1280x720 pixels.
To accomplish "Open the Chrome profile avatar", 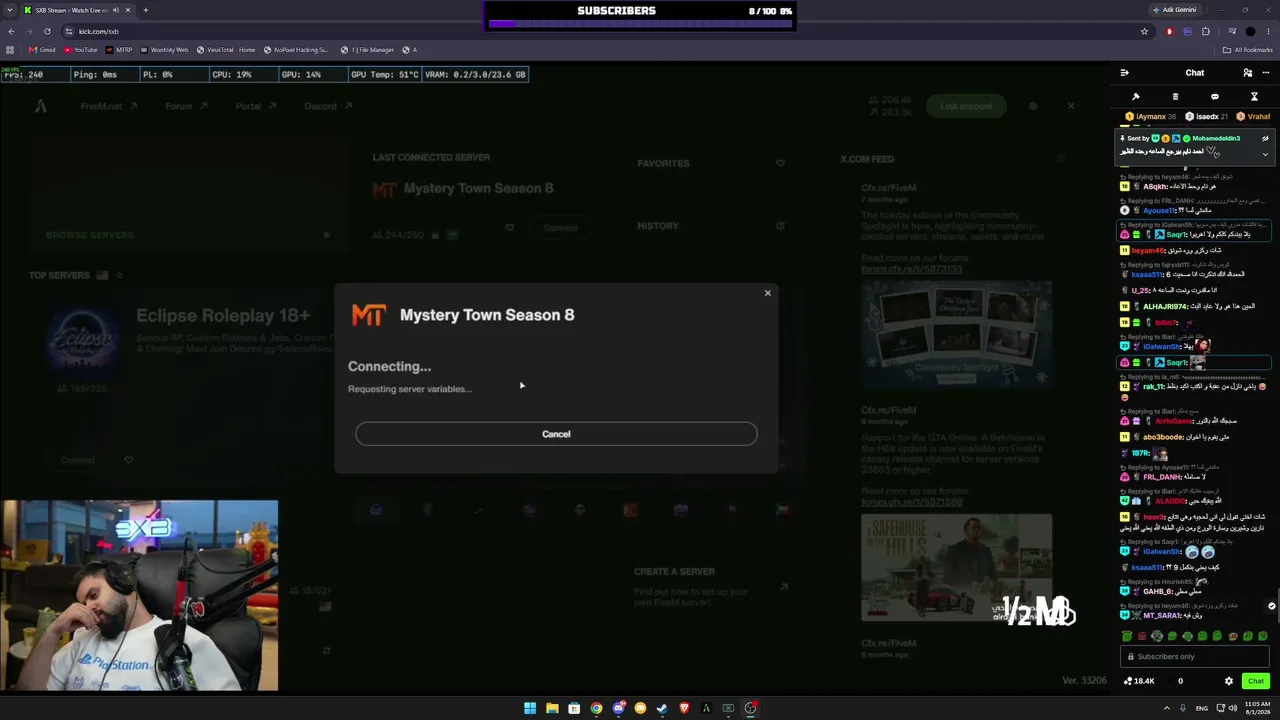I will 1250,31.
